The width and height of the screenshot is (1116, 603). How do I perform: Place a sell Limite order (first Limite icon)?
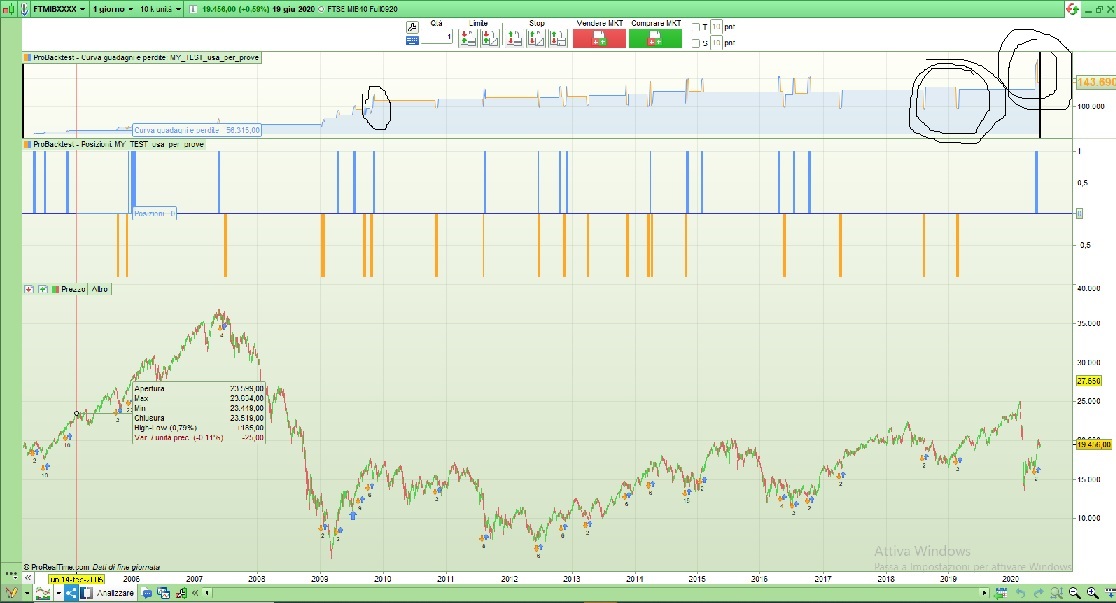(468, 38)
